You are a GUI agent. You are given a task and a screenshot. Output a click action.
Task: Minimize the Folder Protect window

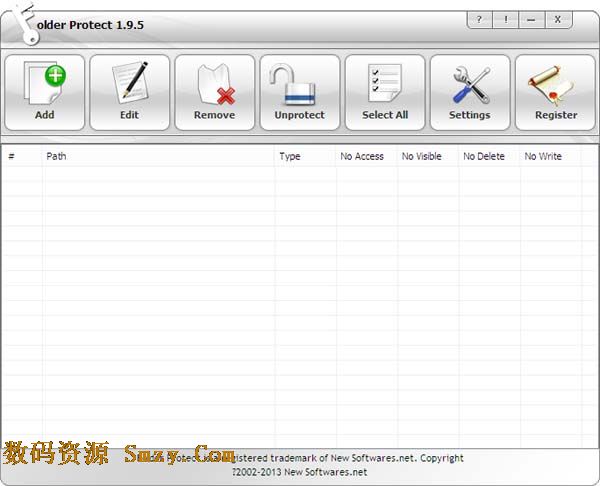(x=532, y=20)
